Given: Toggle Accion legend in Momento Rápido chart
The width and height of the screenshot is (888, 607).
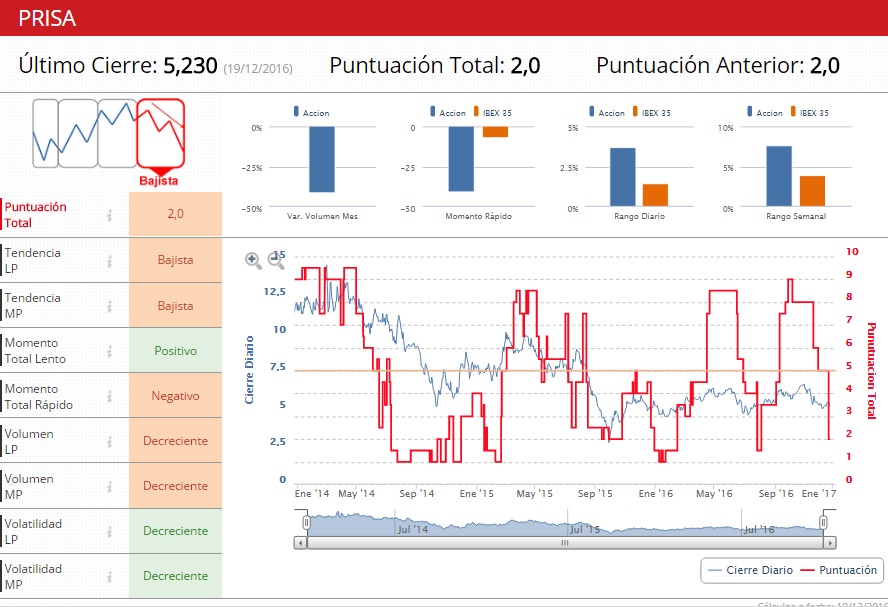Looking at the screenshot, I should pos(448,112).
